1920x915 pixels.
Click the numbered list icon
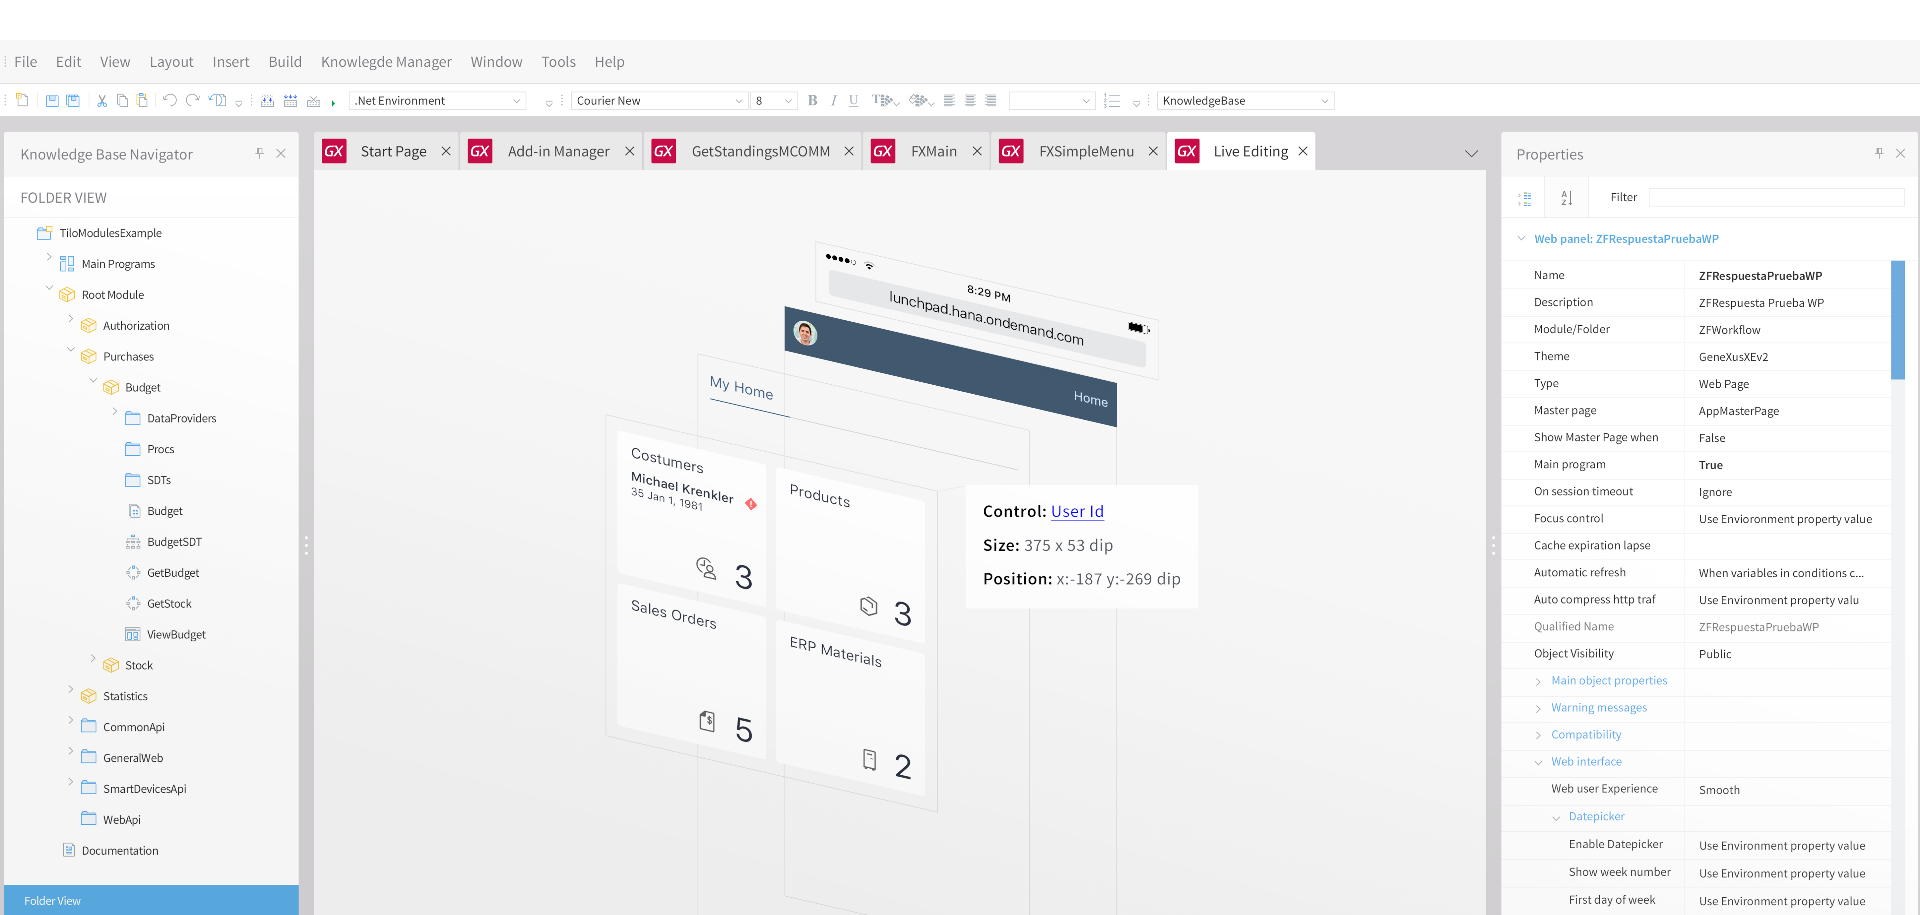1112,101
